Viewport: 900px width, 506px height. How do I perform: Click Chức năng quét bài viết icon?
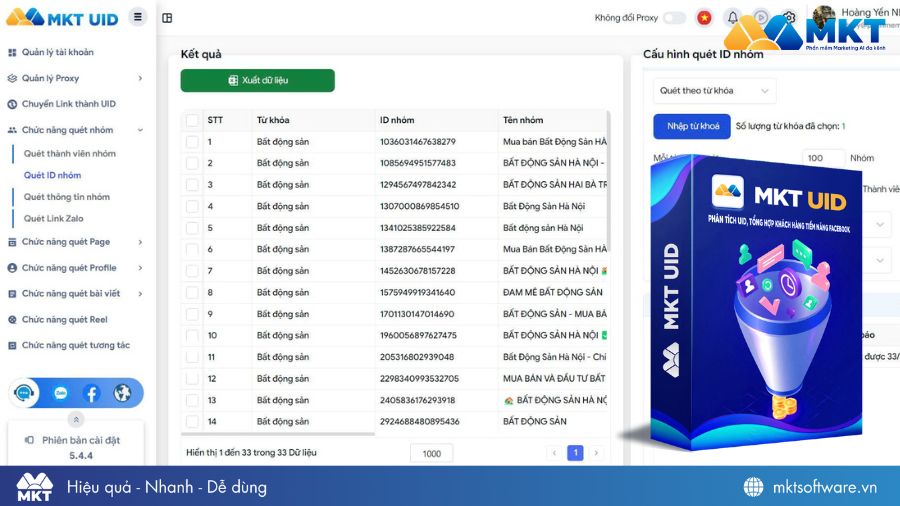coord(12,294)
